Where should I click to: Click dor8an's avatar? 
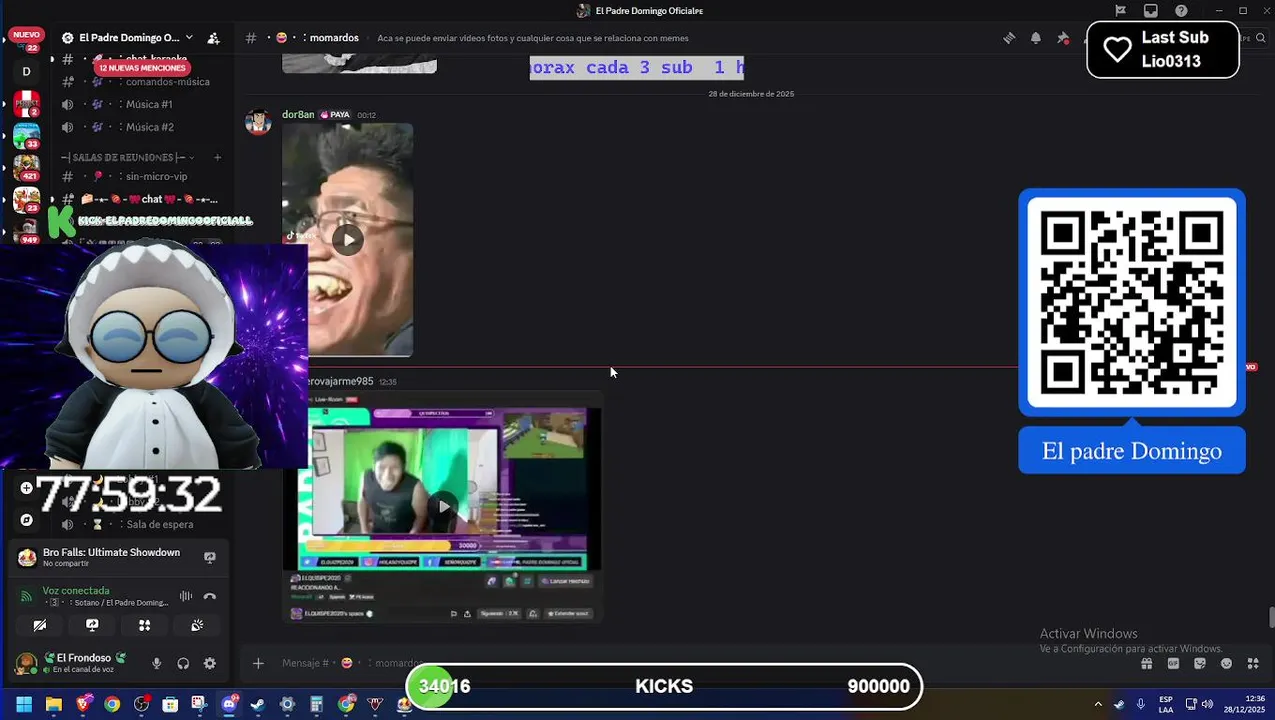259,122
